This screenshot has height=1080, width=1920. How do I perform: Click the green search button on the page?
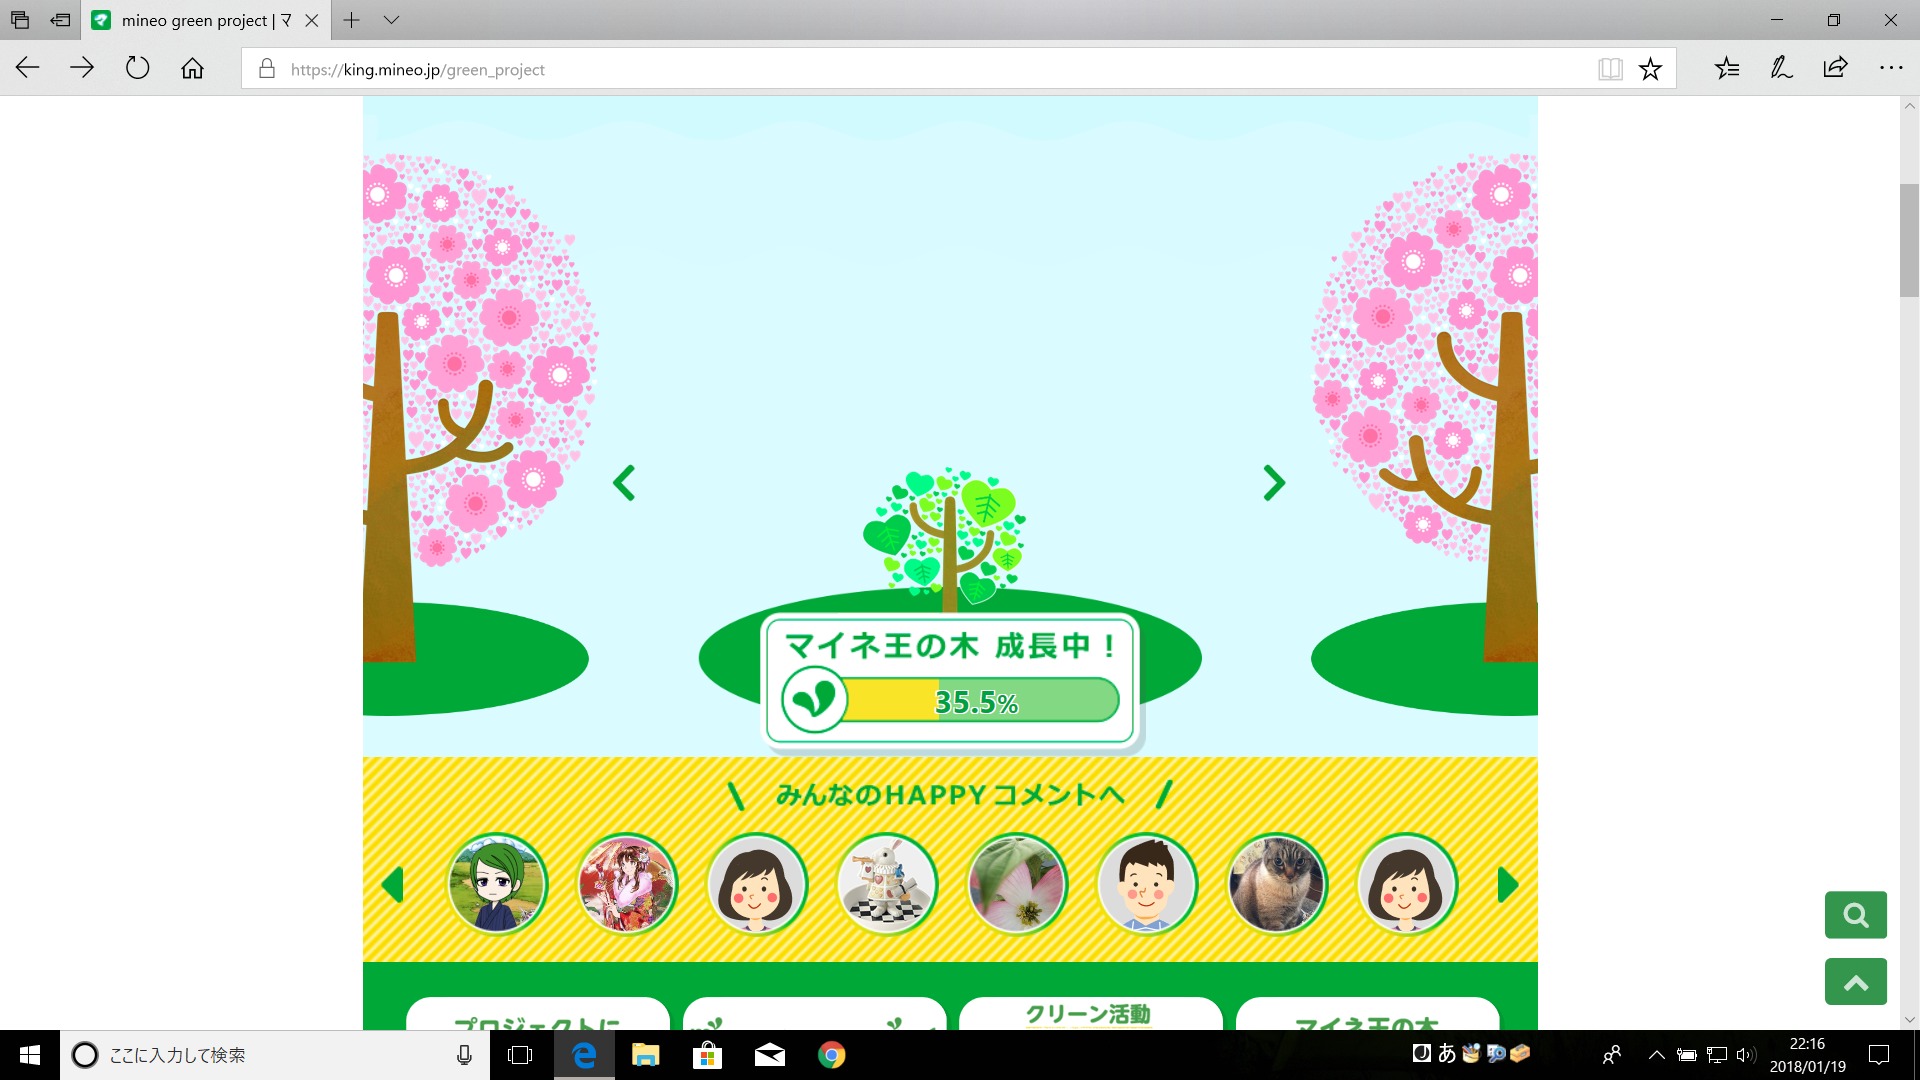(1855, 915)
